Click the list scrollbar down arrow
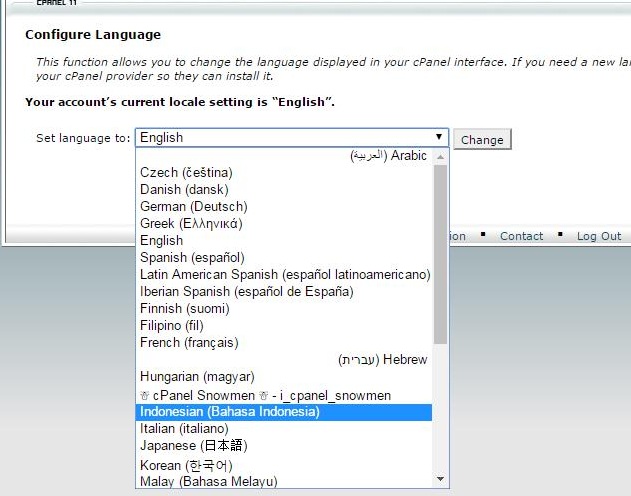The width and height of the screenshot is (631, 496). click(441, 479)
